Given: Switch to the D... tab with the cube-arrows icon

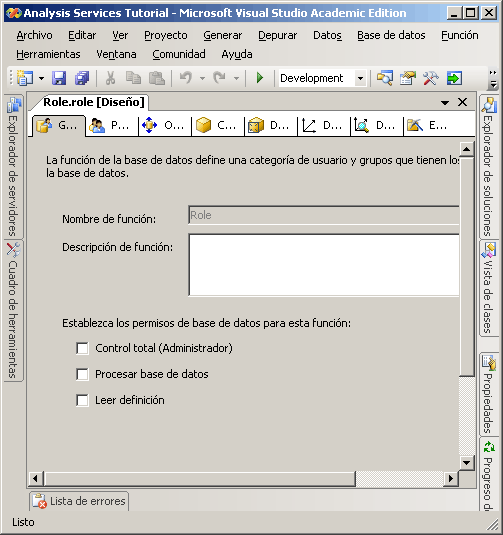Looking at the screenshot, I should click(271, 126).
